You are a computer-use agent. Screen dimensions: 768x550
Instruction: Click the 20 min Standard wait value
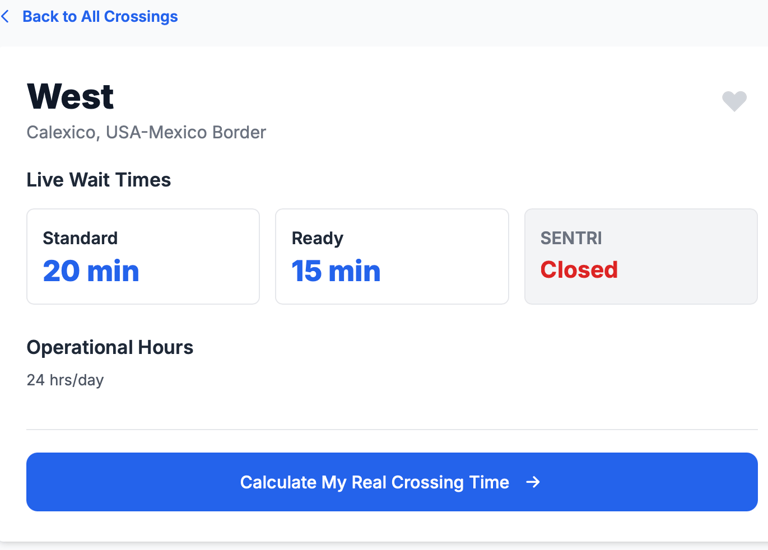91,271
